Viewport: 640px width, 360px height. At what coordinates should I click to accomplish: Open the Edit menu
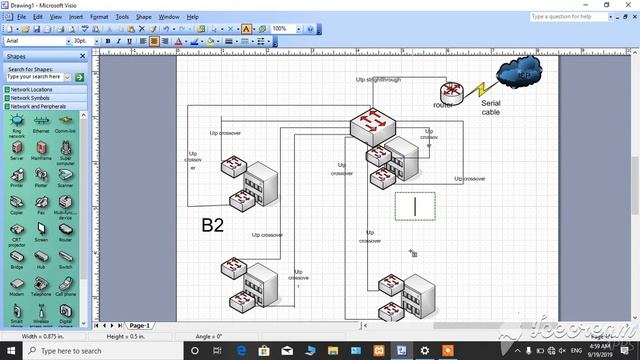pos(38,17)
